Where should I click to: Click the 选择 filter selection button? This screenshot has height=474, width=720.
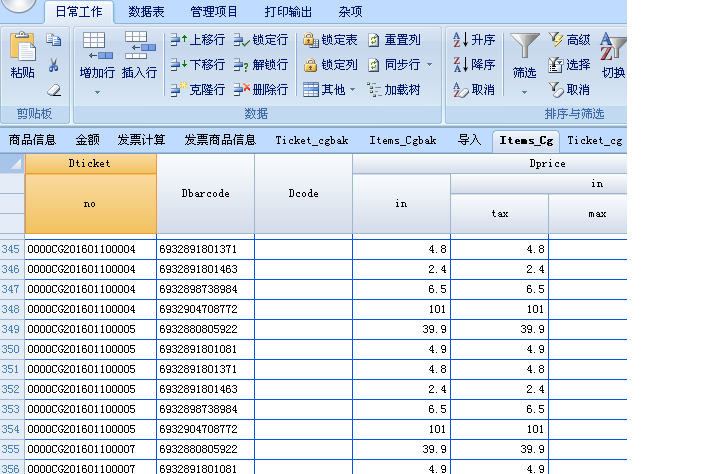[x=569, y=65]
